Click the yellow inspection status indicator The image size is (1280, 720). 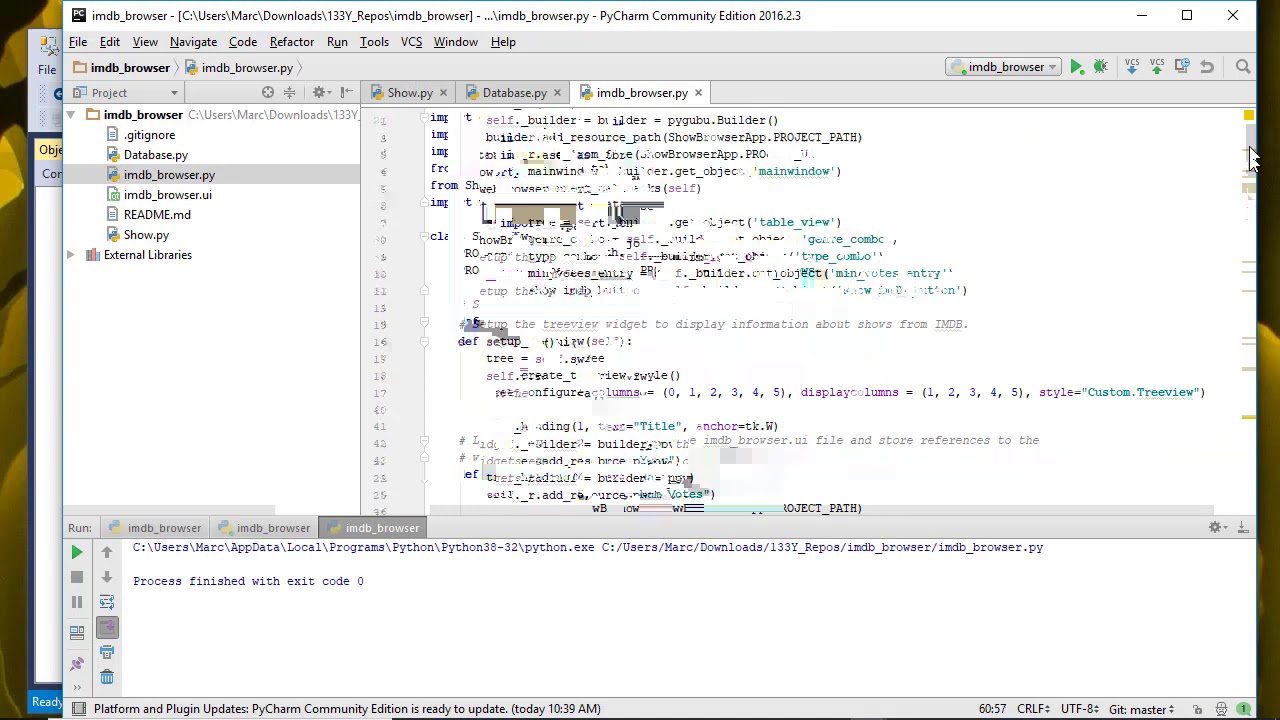(x=1249, y=116)
